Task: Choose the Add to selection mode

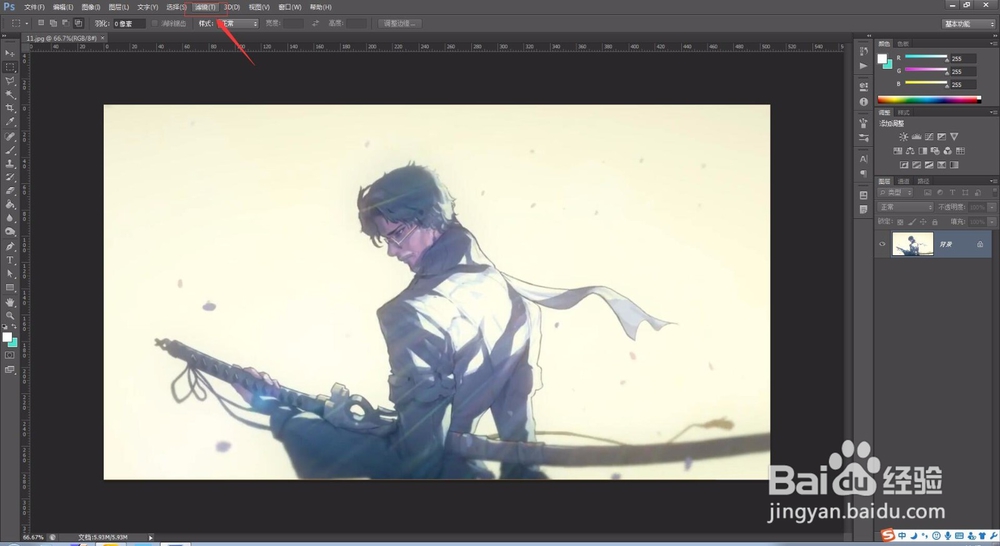Action: coord(53,23)
